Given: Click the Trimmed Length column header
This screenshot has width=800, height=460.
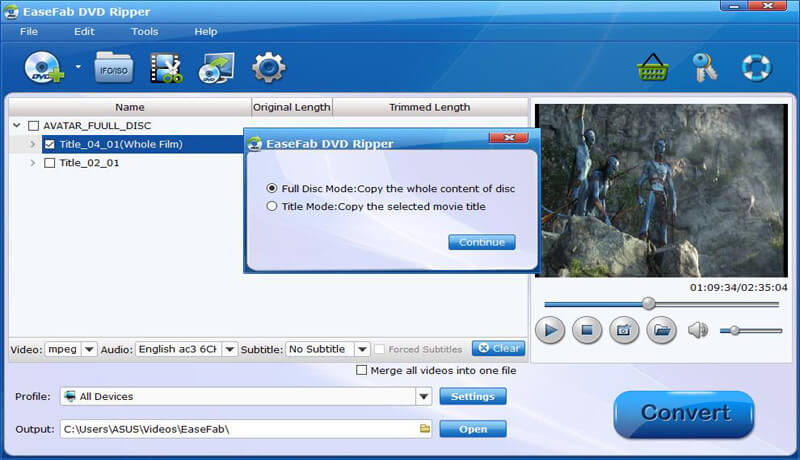Looking at the screenshot, I should [x=430, y=107].
